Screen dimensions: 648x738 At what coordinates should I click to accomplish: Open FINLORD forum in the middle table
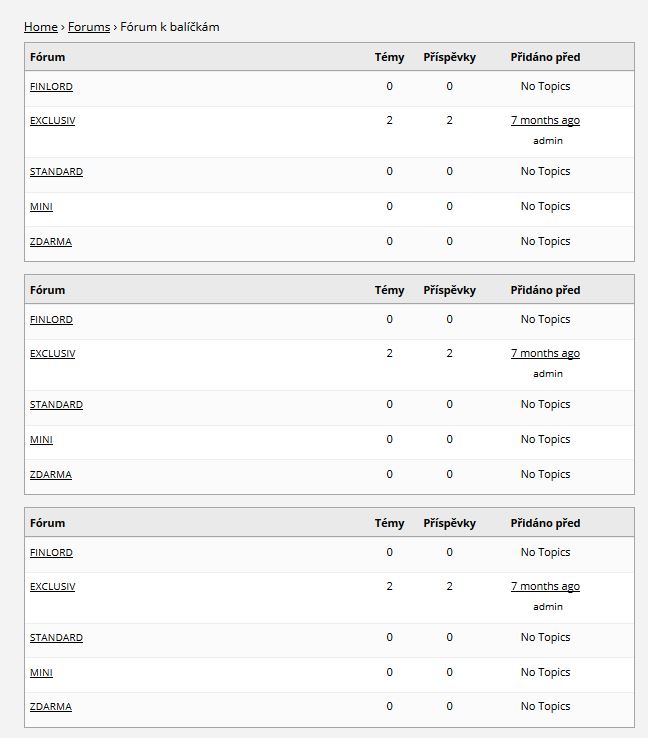51,320
